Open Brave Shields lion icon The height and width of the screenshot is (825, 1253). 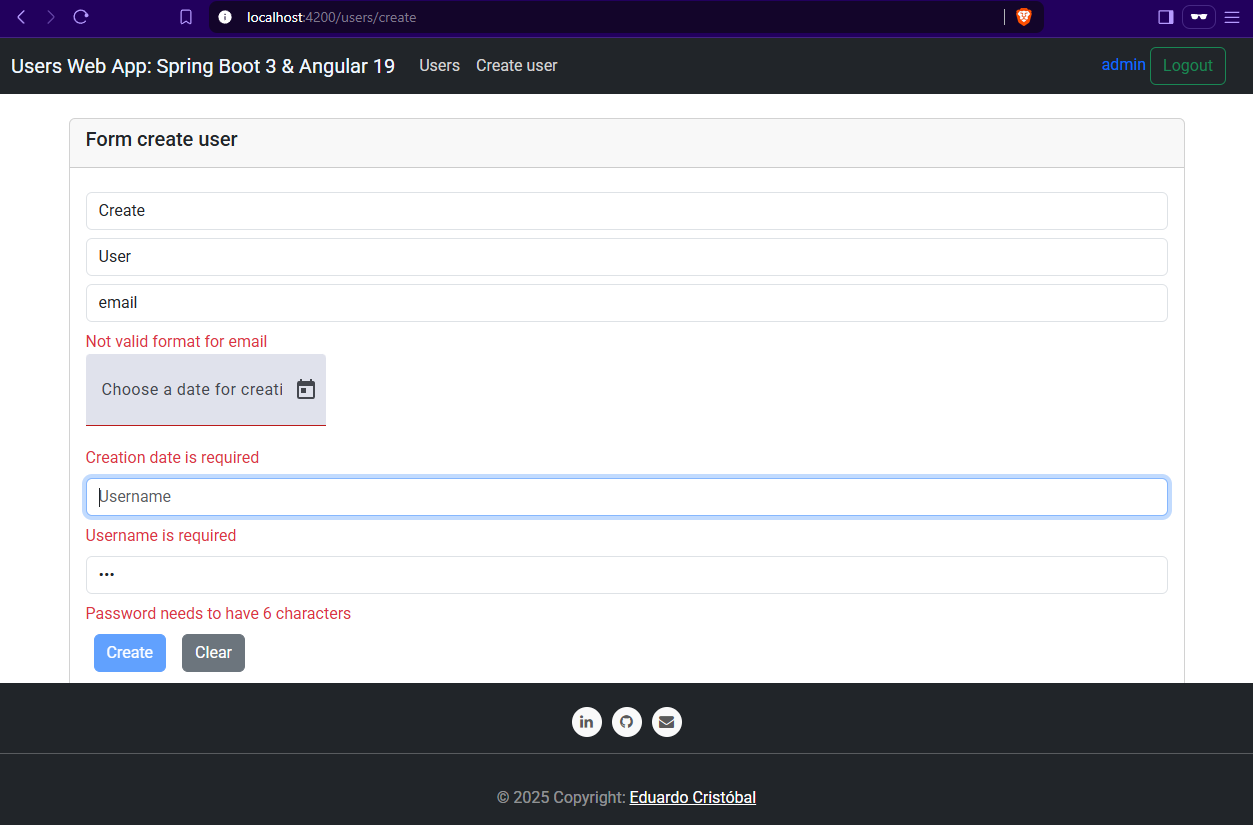pos(1023,17)
